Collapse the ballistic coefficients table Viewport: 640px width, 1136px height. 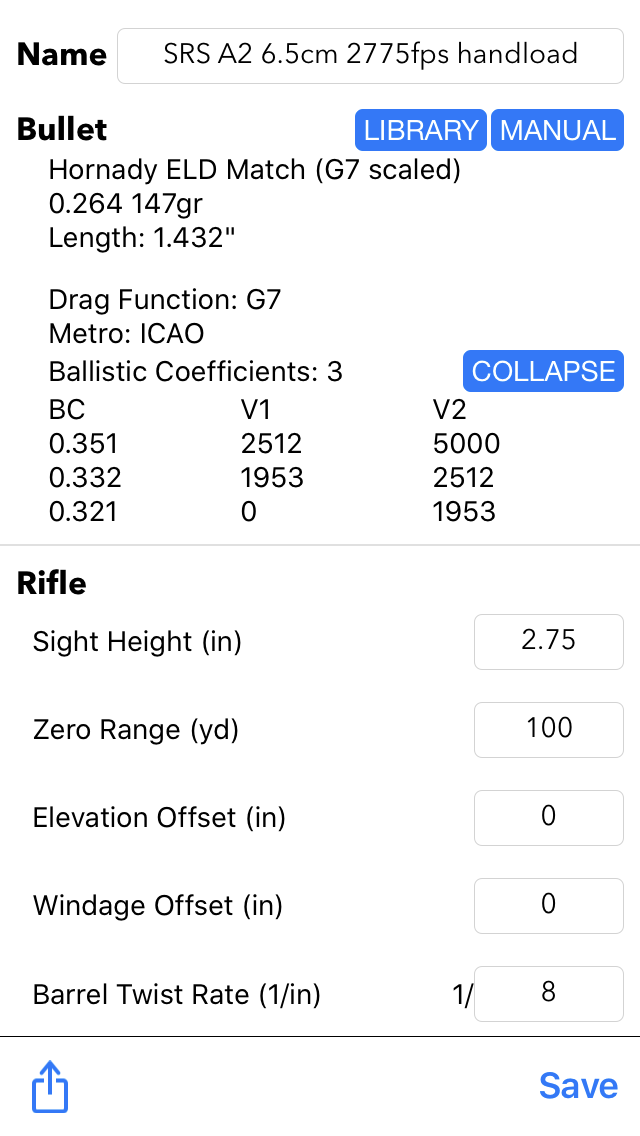pos(543,371)
